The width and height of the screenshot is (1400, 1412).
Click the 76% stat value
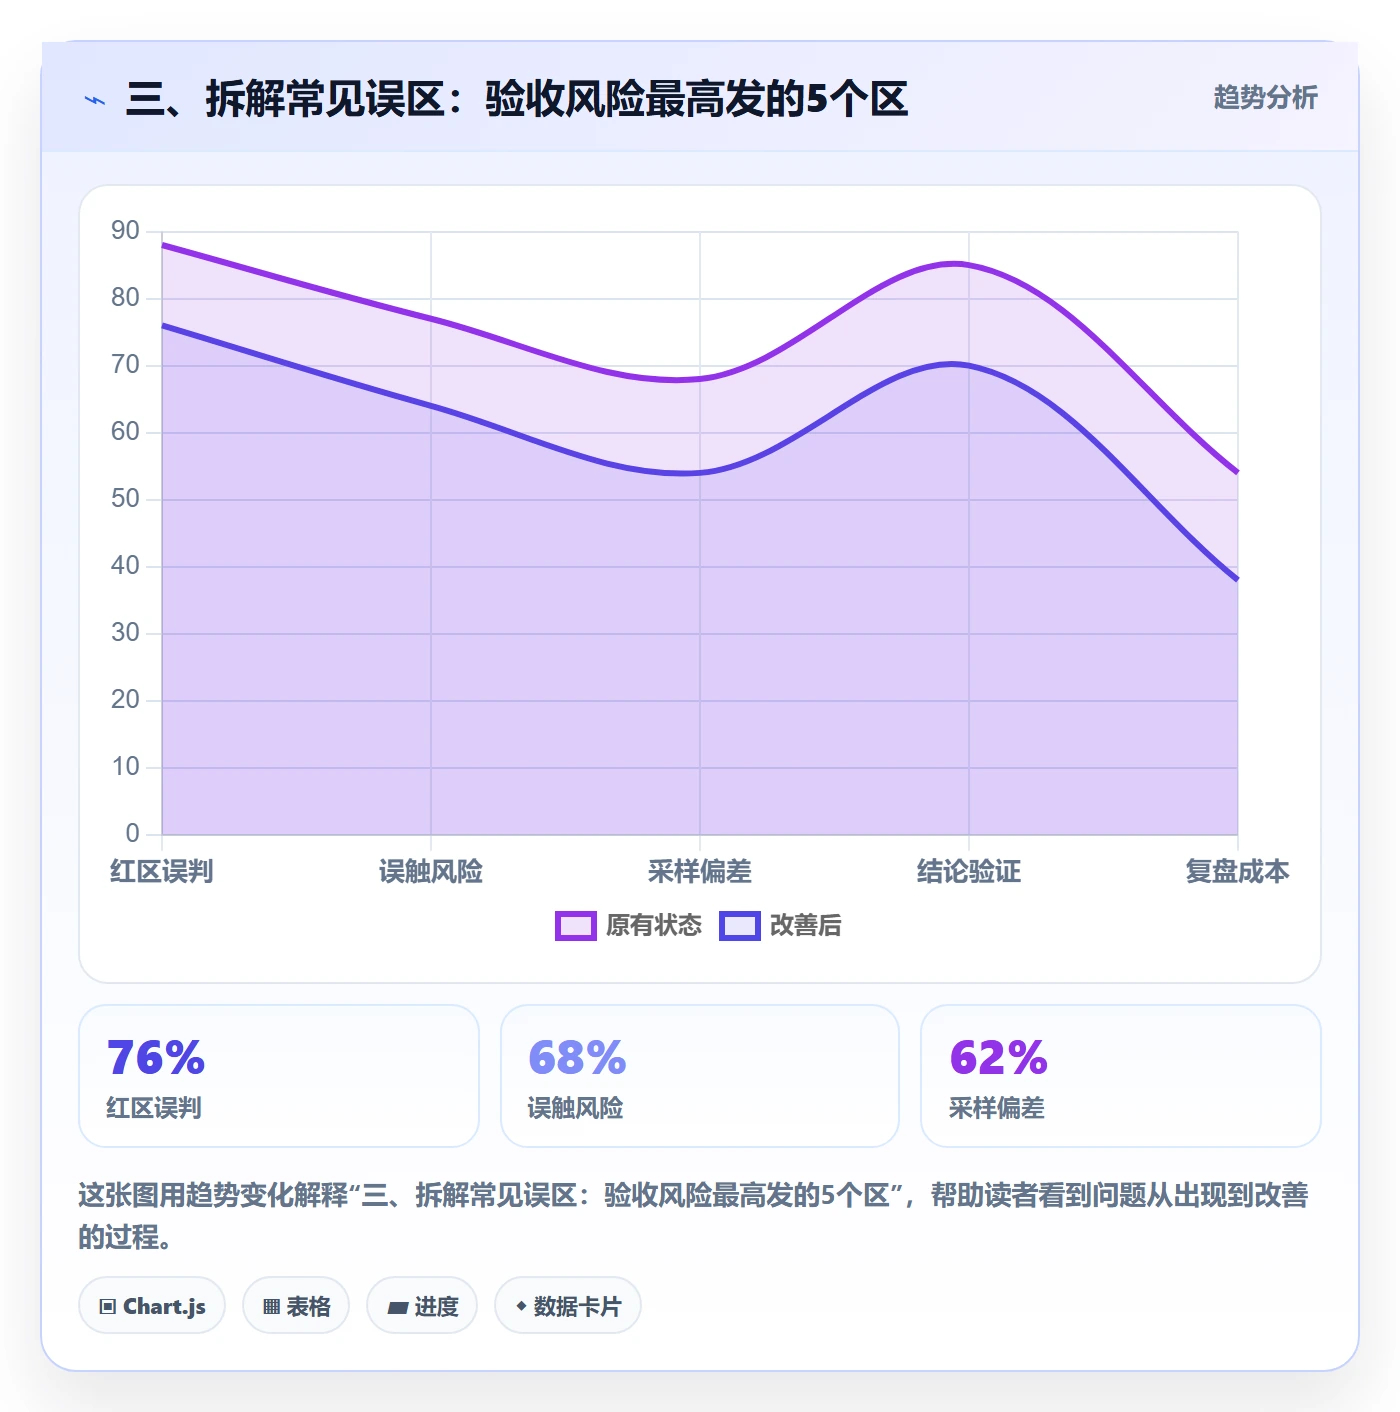click(x=156, y=1058)
